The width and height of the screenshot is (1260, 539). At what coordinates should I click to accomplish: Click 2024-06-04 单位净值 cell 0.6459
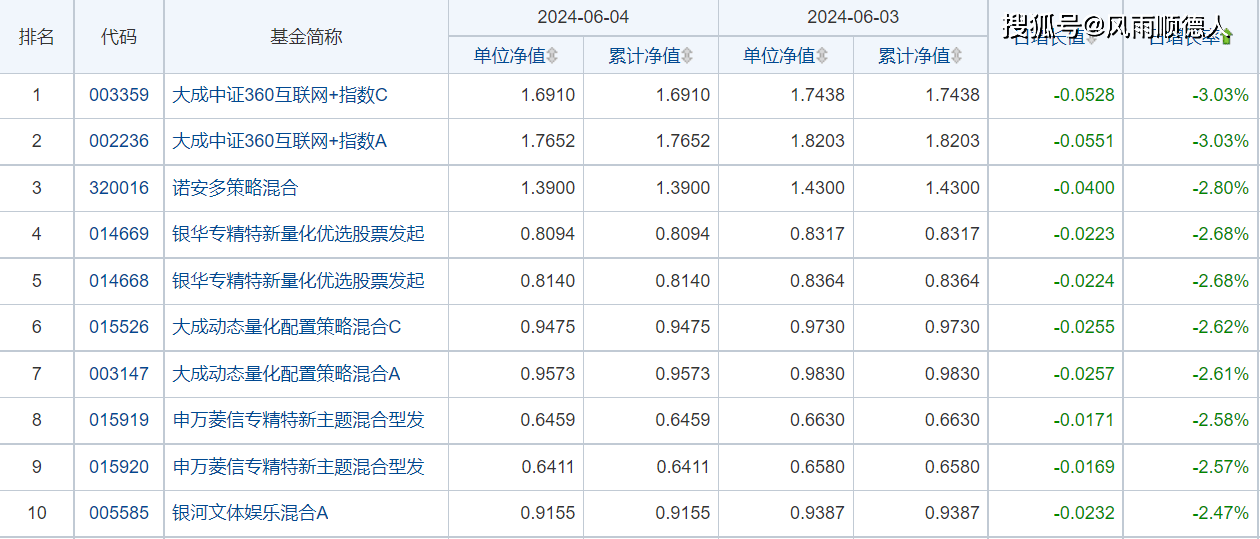pos(548,420)
